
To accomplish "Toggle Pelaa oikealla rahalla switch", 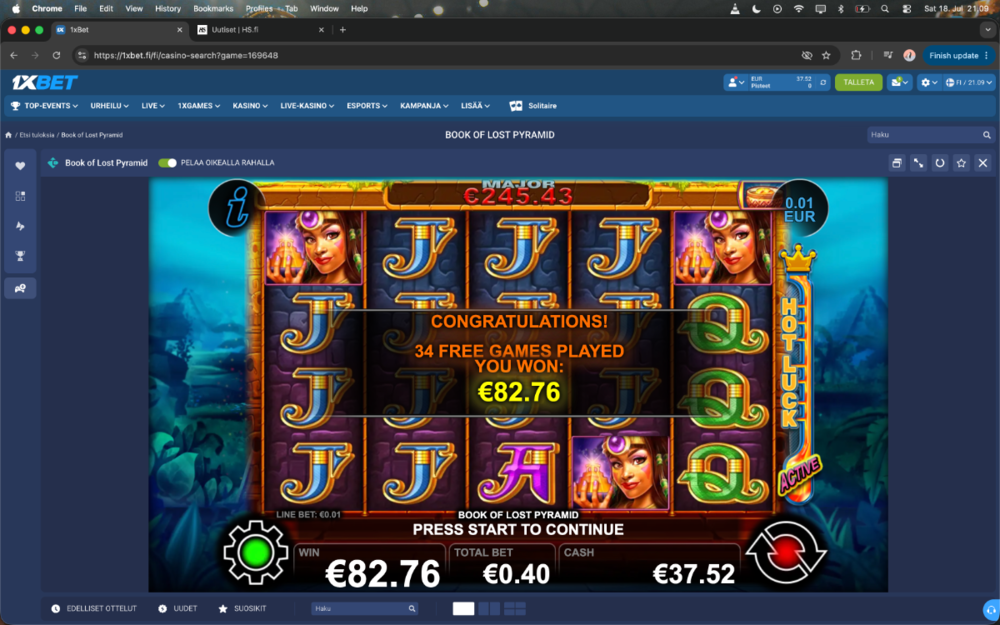I will coord(167,163).
